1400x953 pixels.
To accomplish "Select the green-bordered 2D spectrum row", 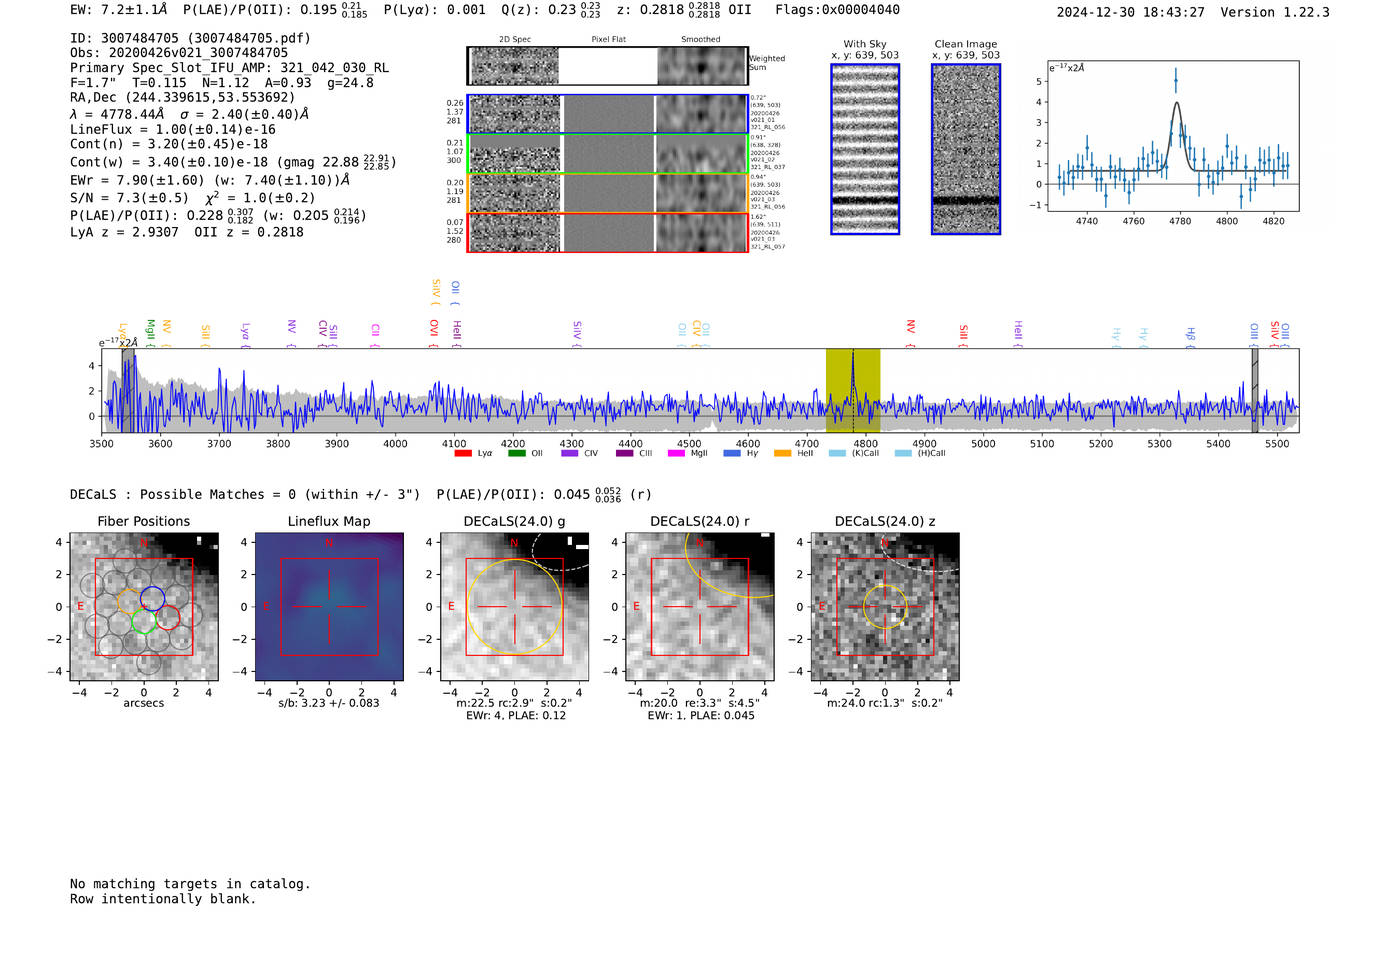I will pos(608,154).
